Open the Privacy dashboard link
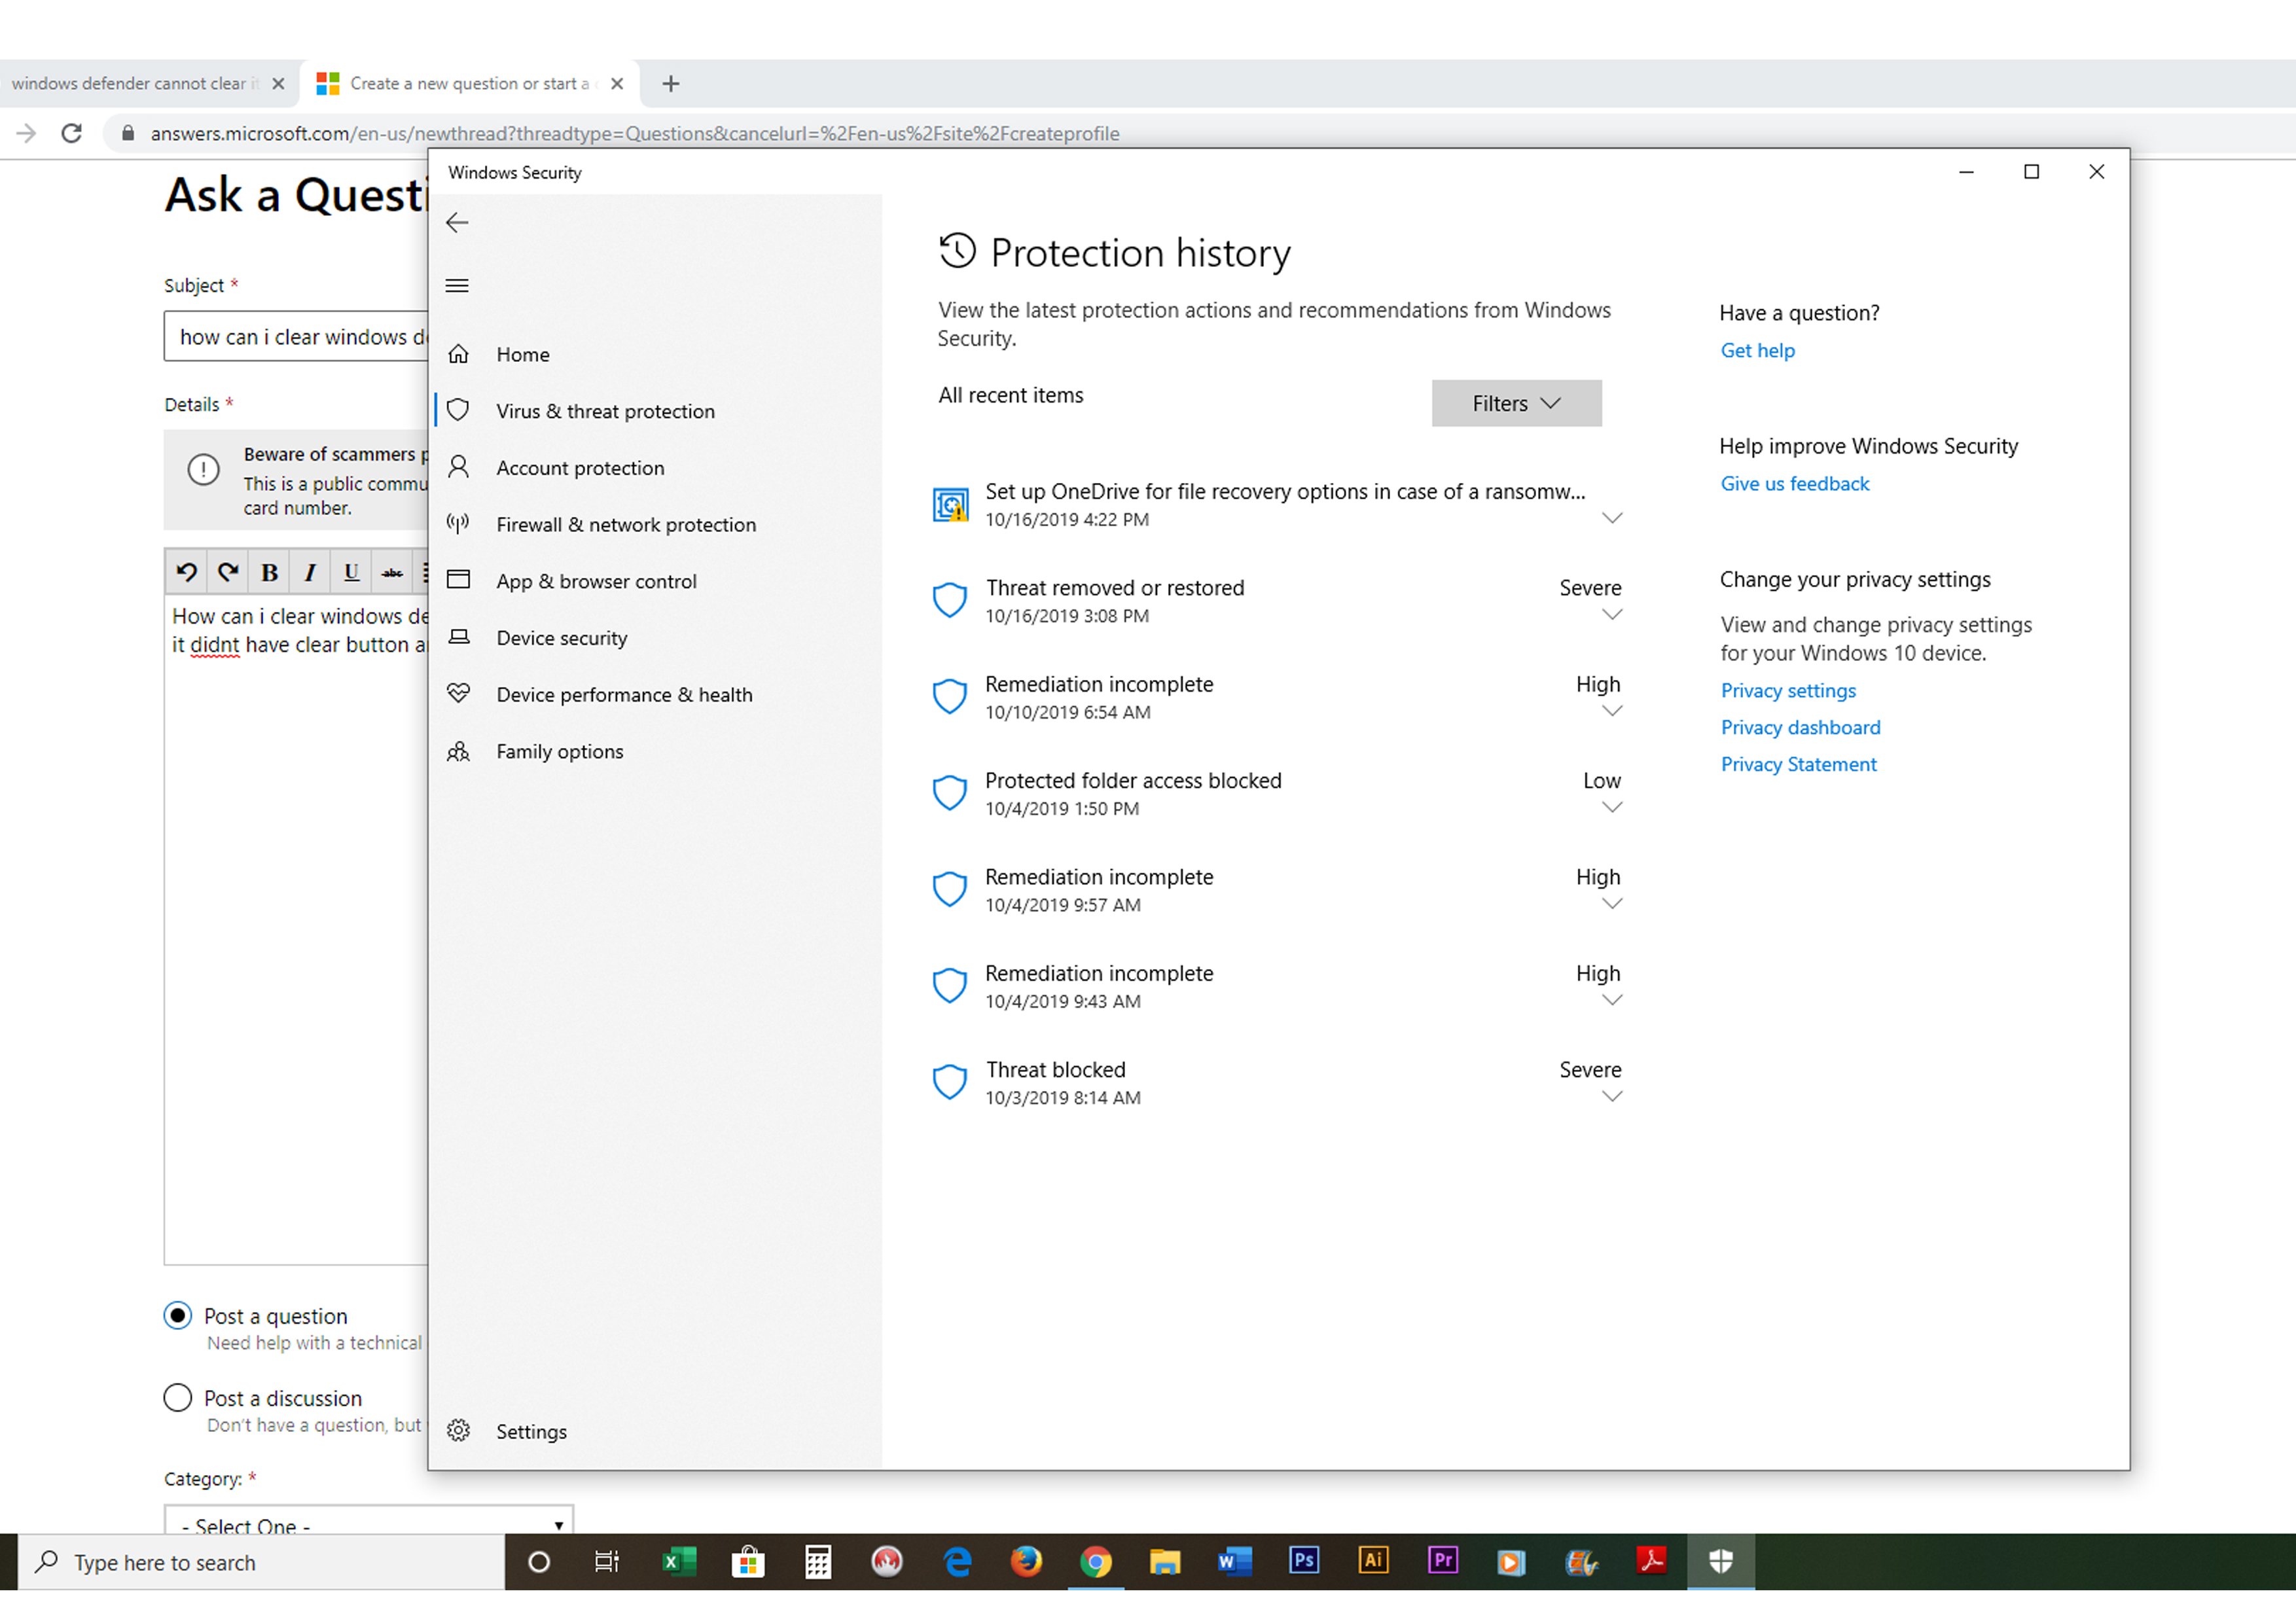The height and width of the screenshot is (1623, 2296). (x=1800, y=727)
